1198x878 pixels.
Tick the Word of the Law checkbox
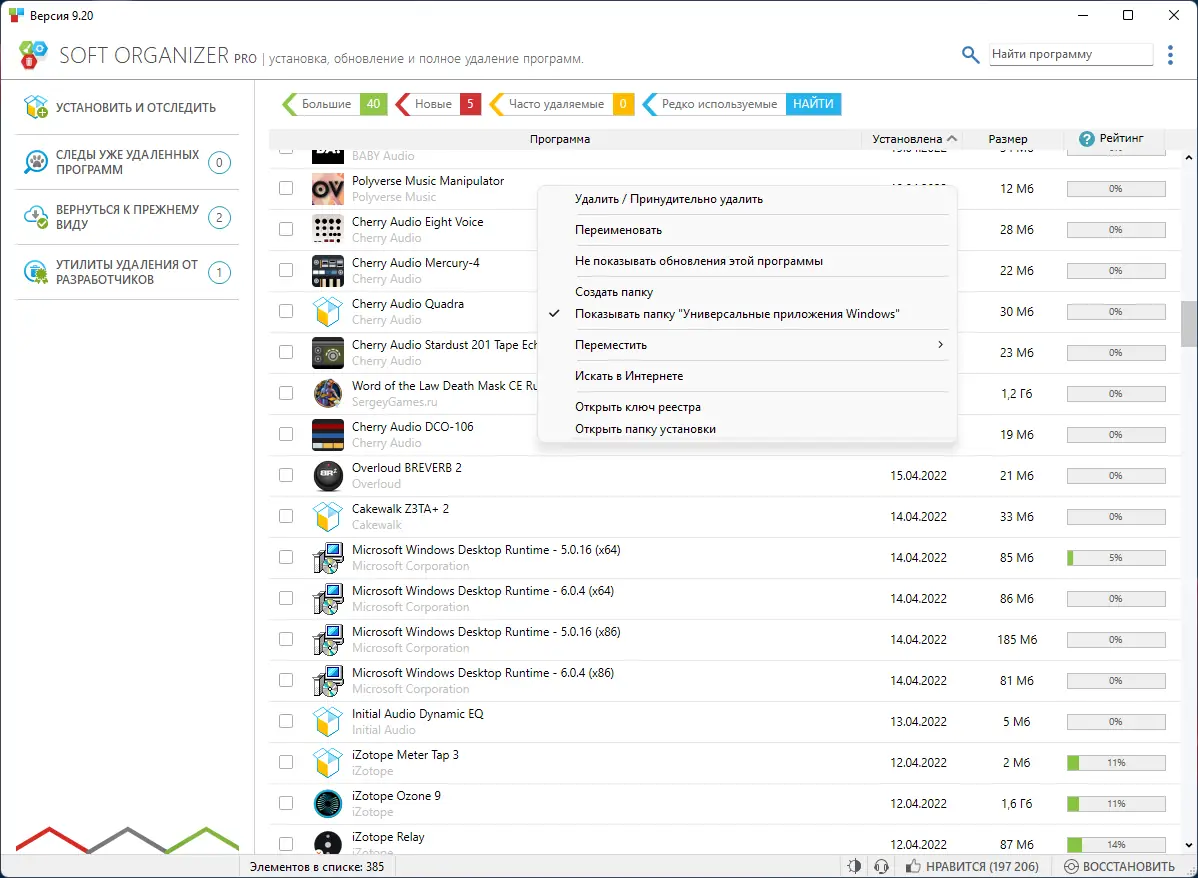click(x=286, y=393)
